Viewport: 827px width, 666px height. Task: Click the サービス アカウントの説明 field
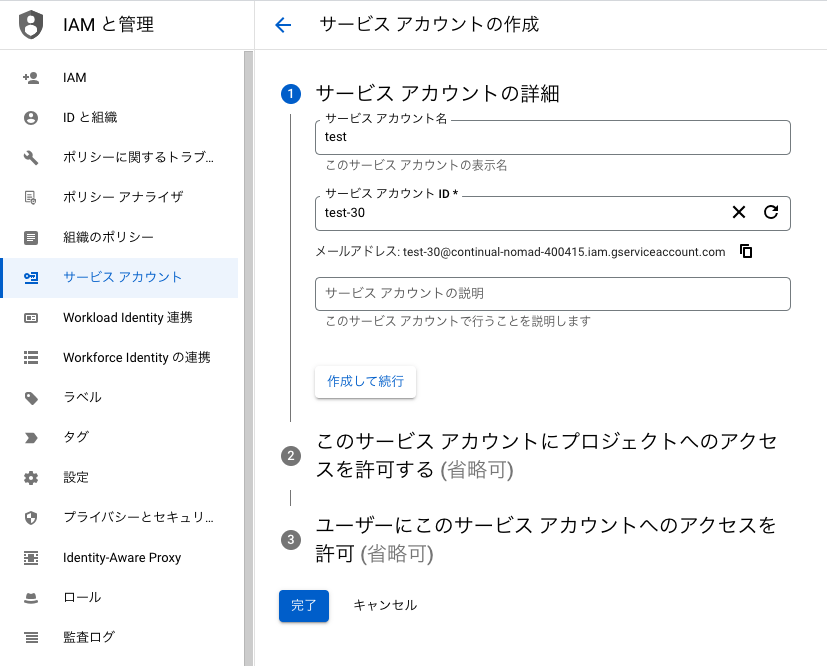coord(553,294)
